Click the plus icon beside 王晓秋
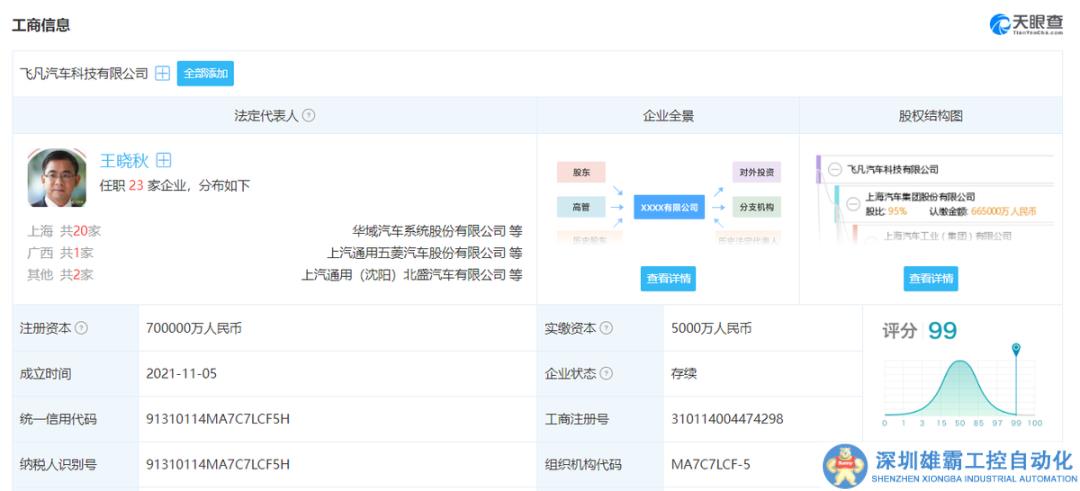The image size is (1080, 491). [x=163, y=160]
